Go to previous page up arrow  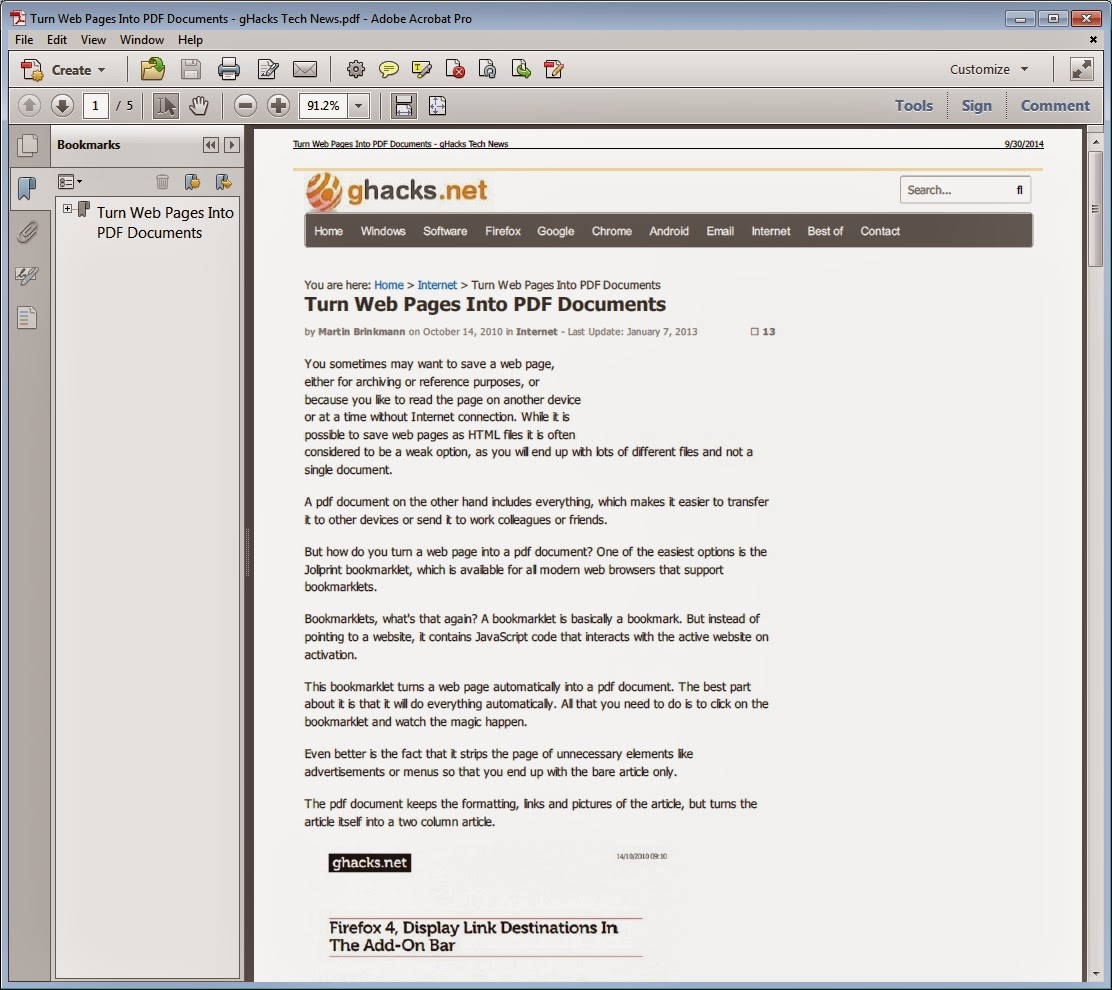click(x=29, y=106)
